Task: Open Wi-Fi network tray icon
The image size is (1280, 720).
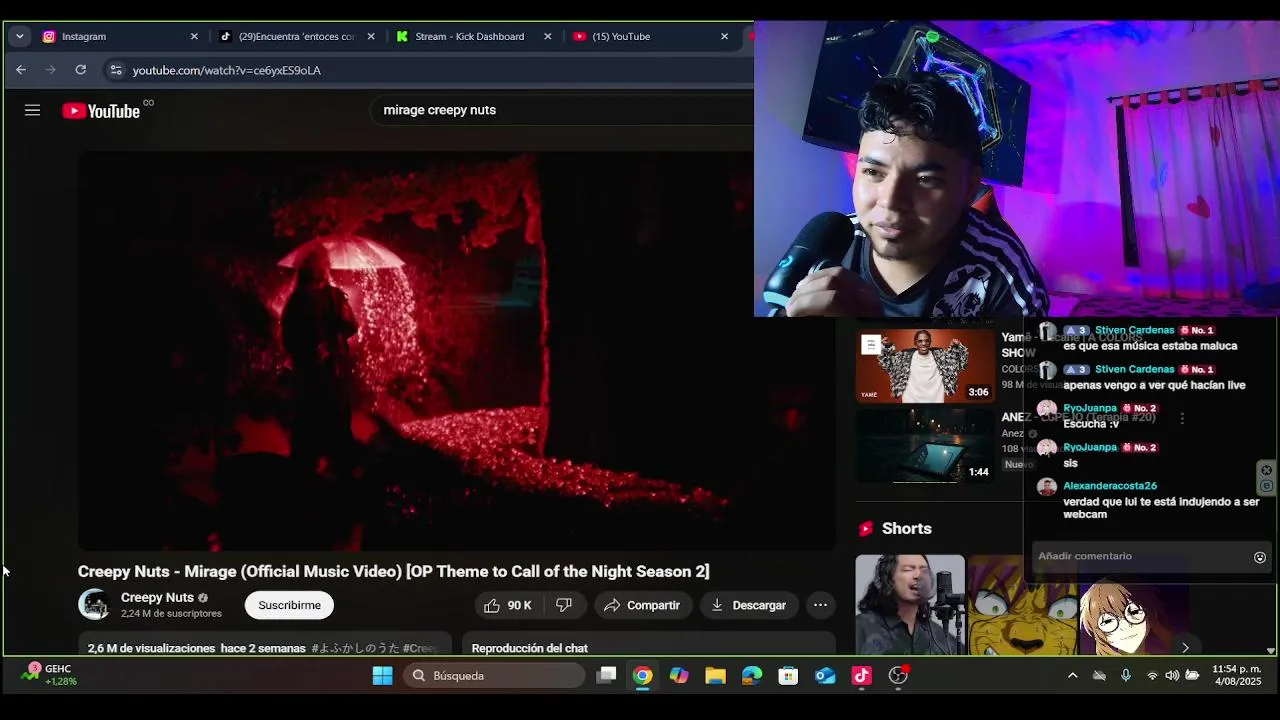Action: pos(1152,676)
